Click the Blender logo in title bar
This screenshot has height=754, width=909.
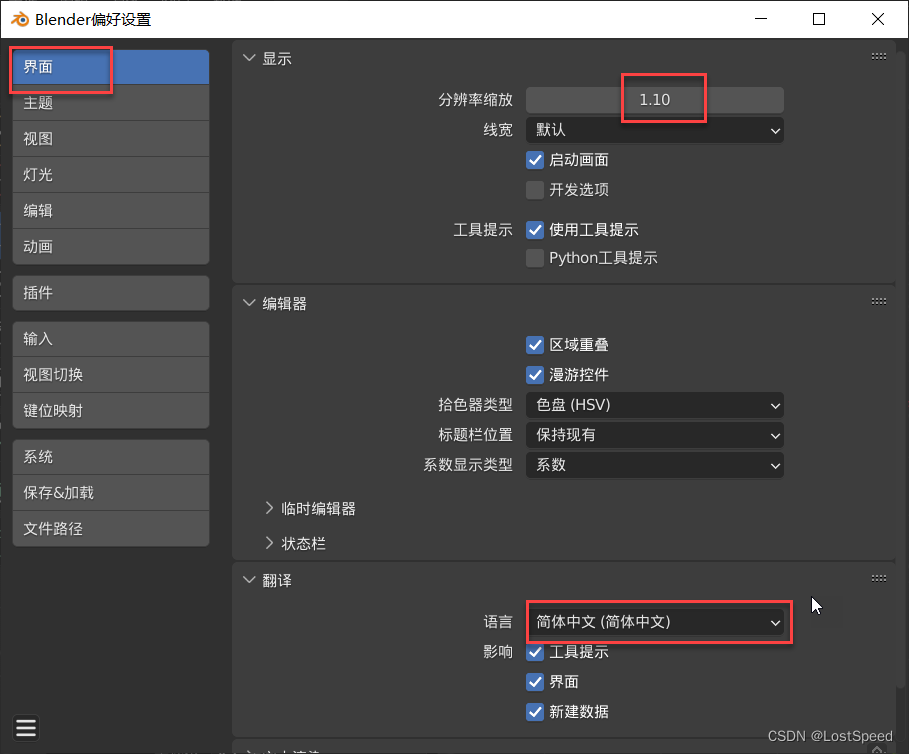pos(20,19)
